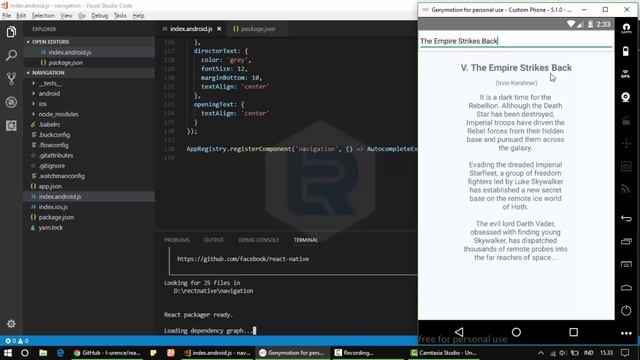Click Genymotion network widget icon
Viewport: 640px width, 360px height.
pyautogui.click(x=626, y=189)
